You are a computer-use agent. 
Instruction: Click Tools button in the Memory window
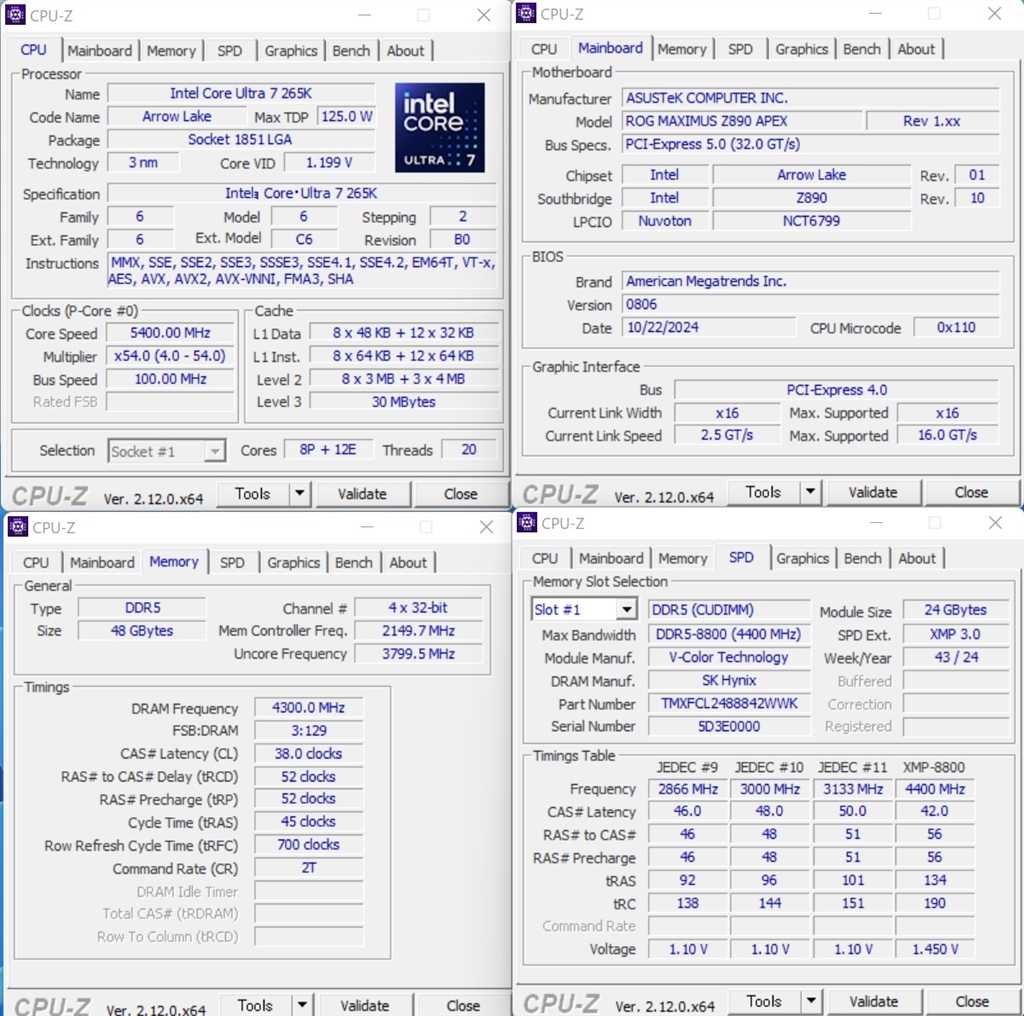tap(255, 1005)
